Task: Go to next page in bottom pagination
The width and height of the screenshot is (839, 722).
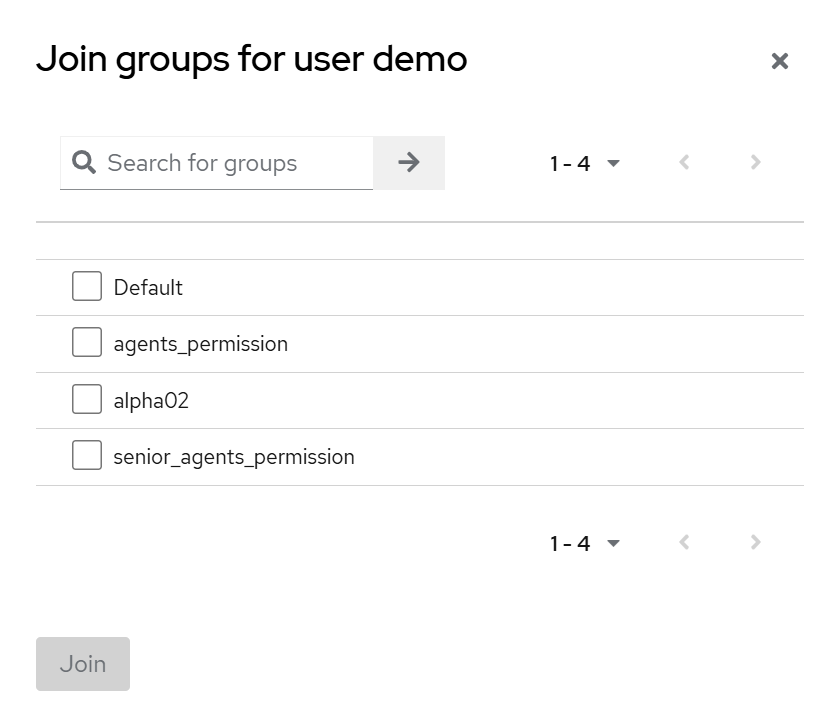Action: click(756, 543)
